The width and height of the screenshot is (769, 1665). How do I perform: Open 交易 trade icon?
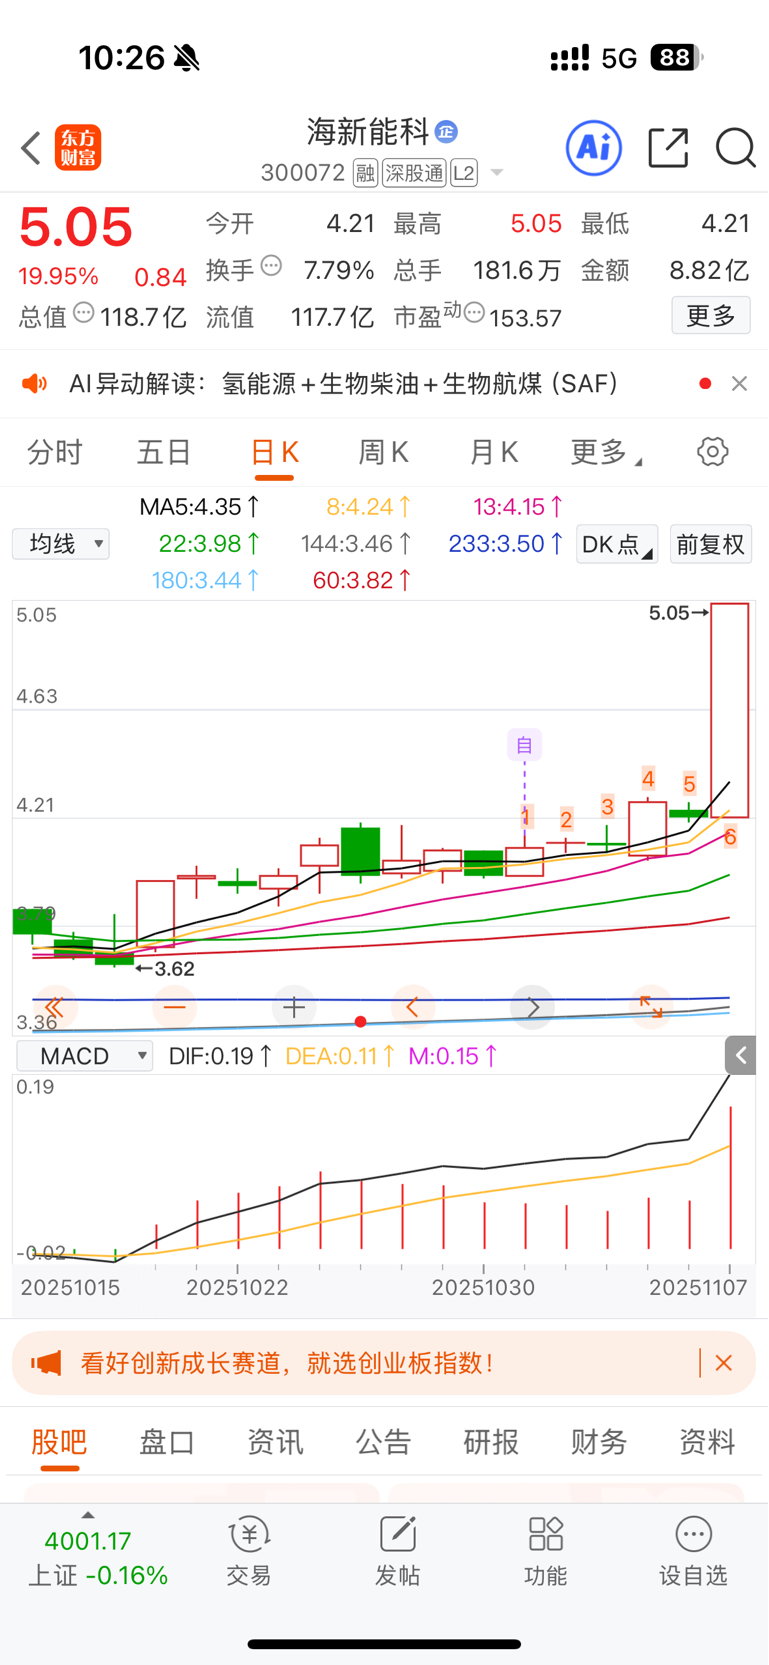249,1552
